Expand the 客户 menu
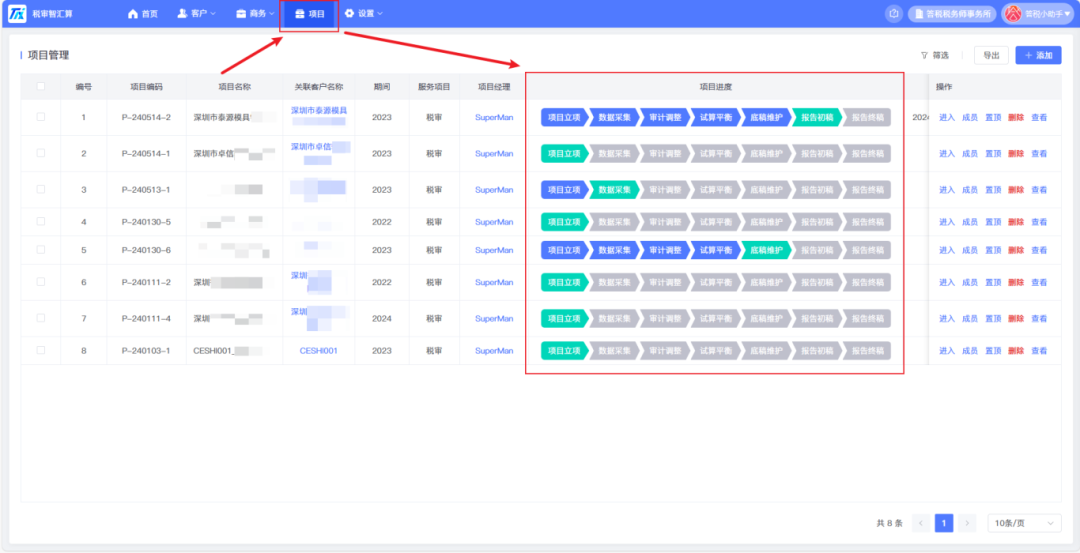The image size is (1080, 553). click(196, 13)
